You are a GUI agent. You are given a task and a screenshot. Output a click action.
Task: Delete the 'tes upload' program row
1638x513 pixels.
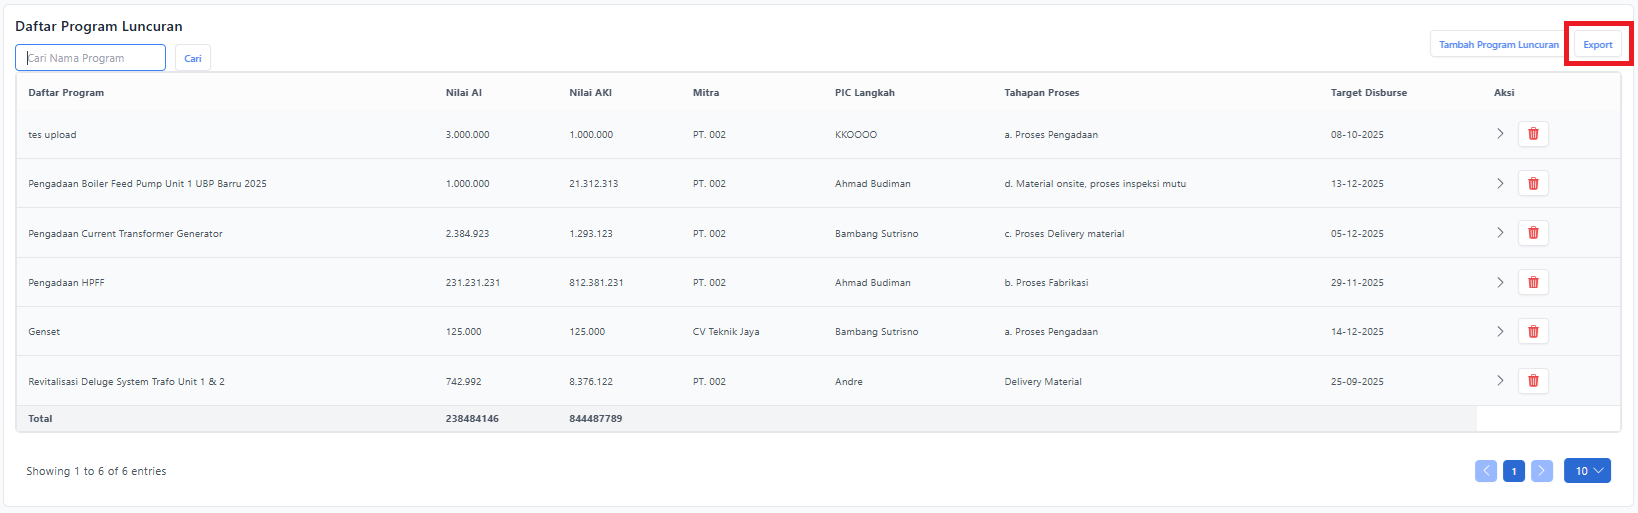tap(1532, 134)
